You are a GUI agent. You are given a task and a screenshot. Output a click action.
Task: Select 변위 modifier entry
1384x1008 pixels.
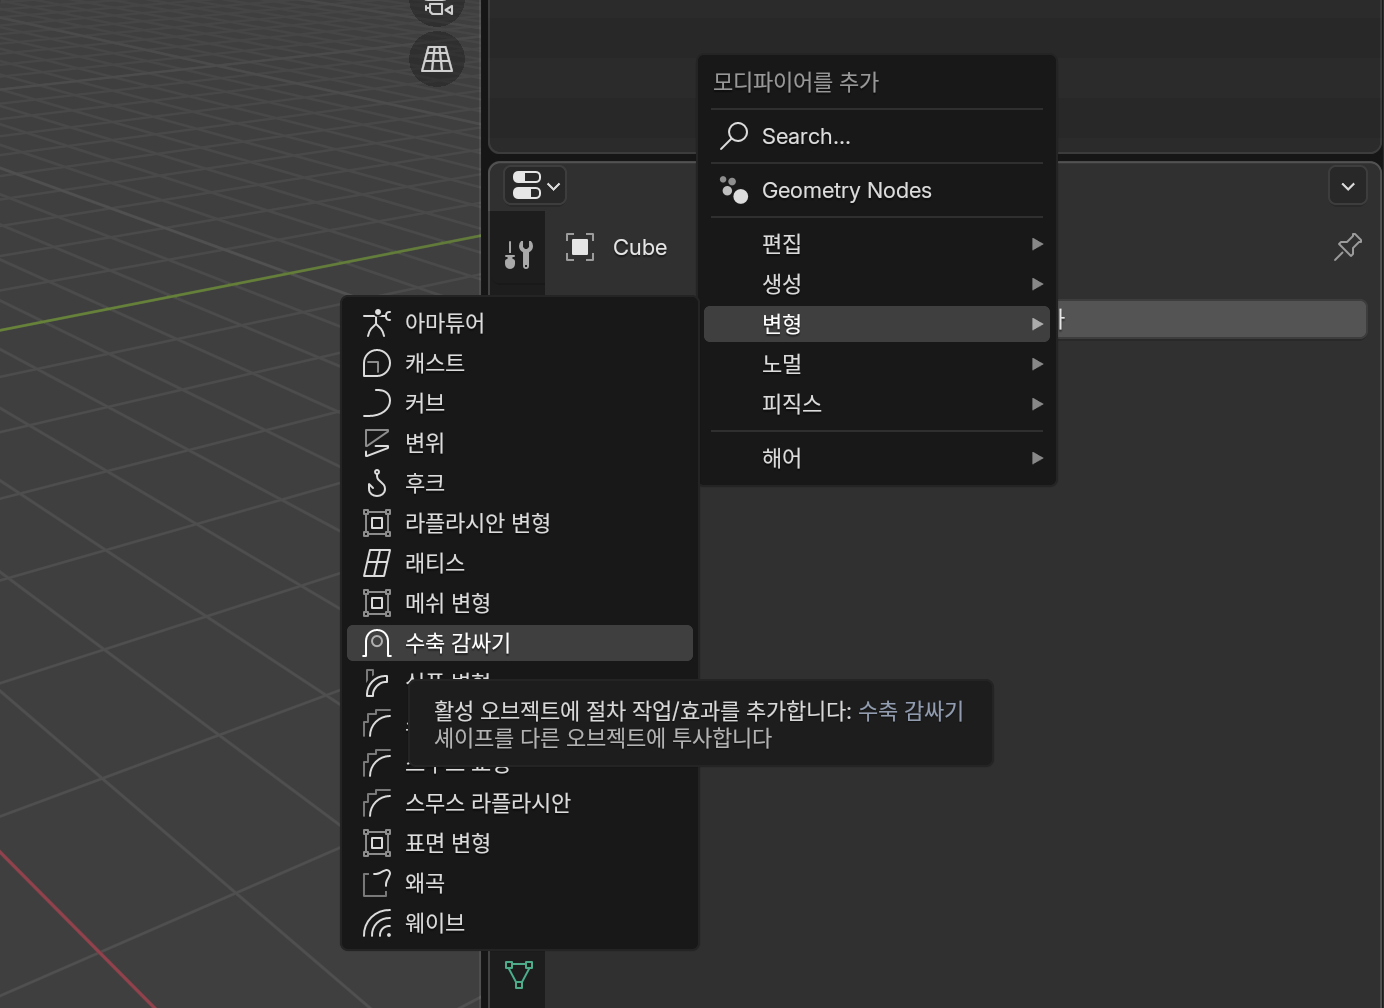click(x=520, y=443)
